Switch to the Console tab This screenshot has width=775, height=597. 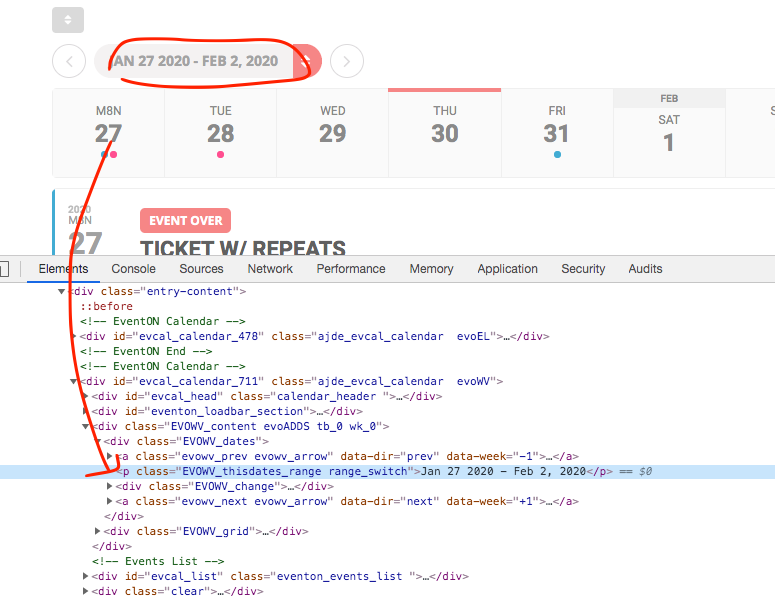[x=133, y=269]
